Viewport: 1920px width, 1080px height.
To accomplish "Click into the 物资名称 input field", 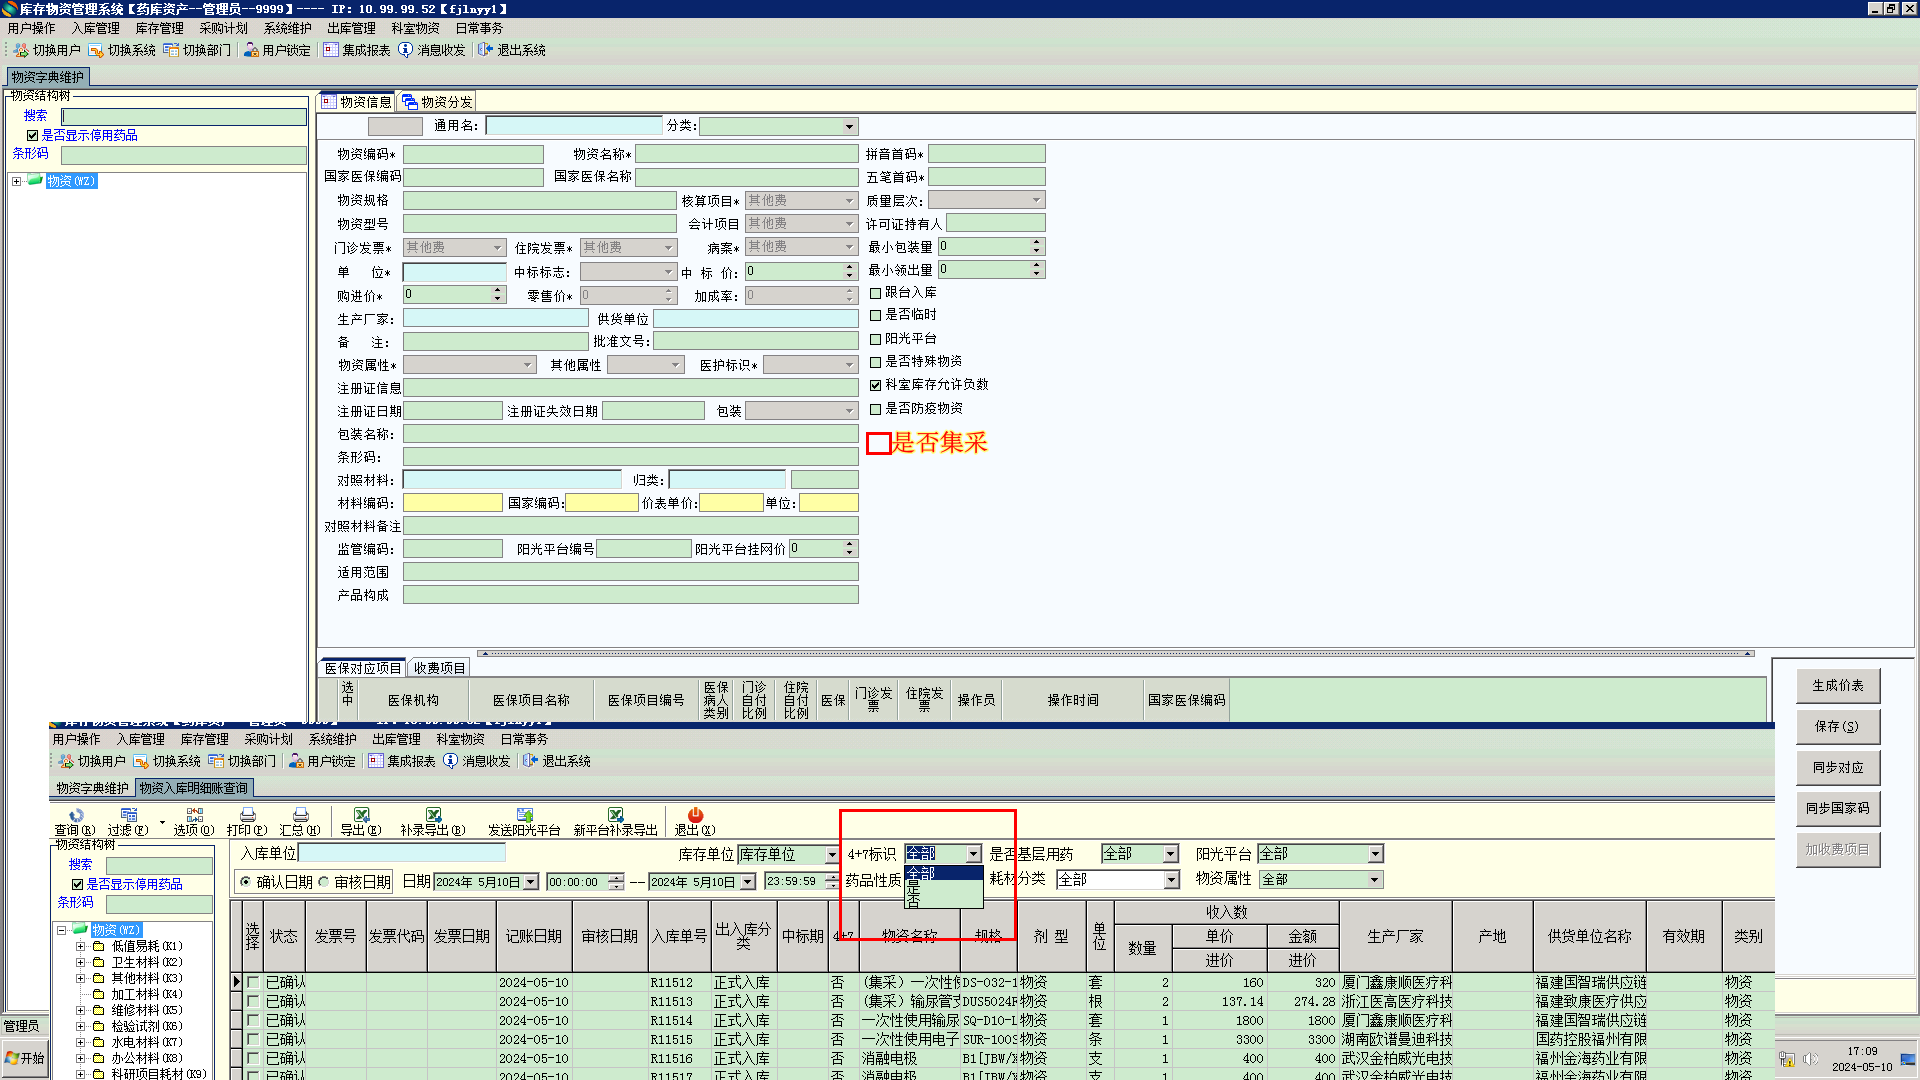I will (746, 154).
